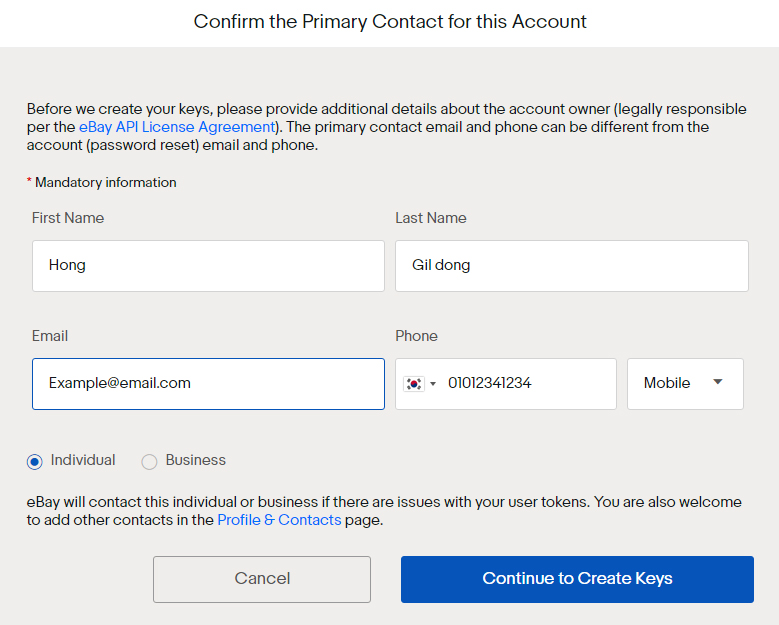Expand the country code arrow beside the flag
Image resolution: width=779 pixels, height=625 pixels.
coord(433,384)
